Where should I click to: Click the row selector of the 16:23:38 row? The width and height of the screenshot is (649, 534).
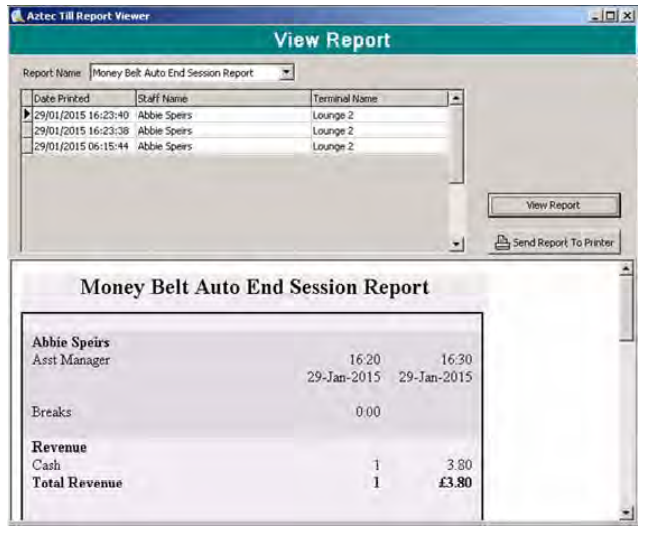click(27, 130)
